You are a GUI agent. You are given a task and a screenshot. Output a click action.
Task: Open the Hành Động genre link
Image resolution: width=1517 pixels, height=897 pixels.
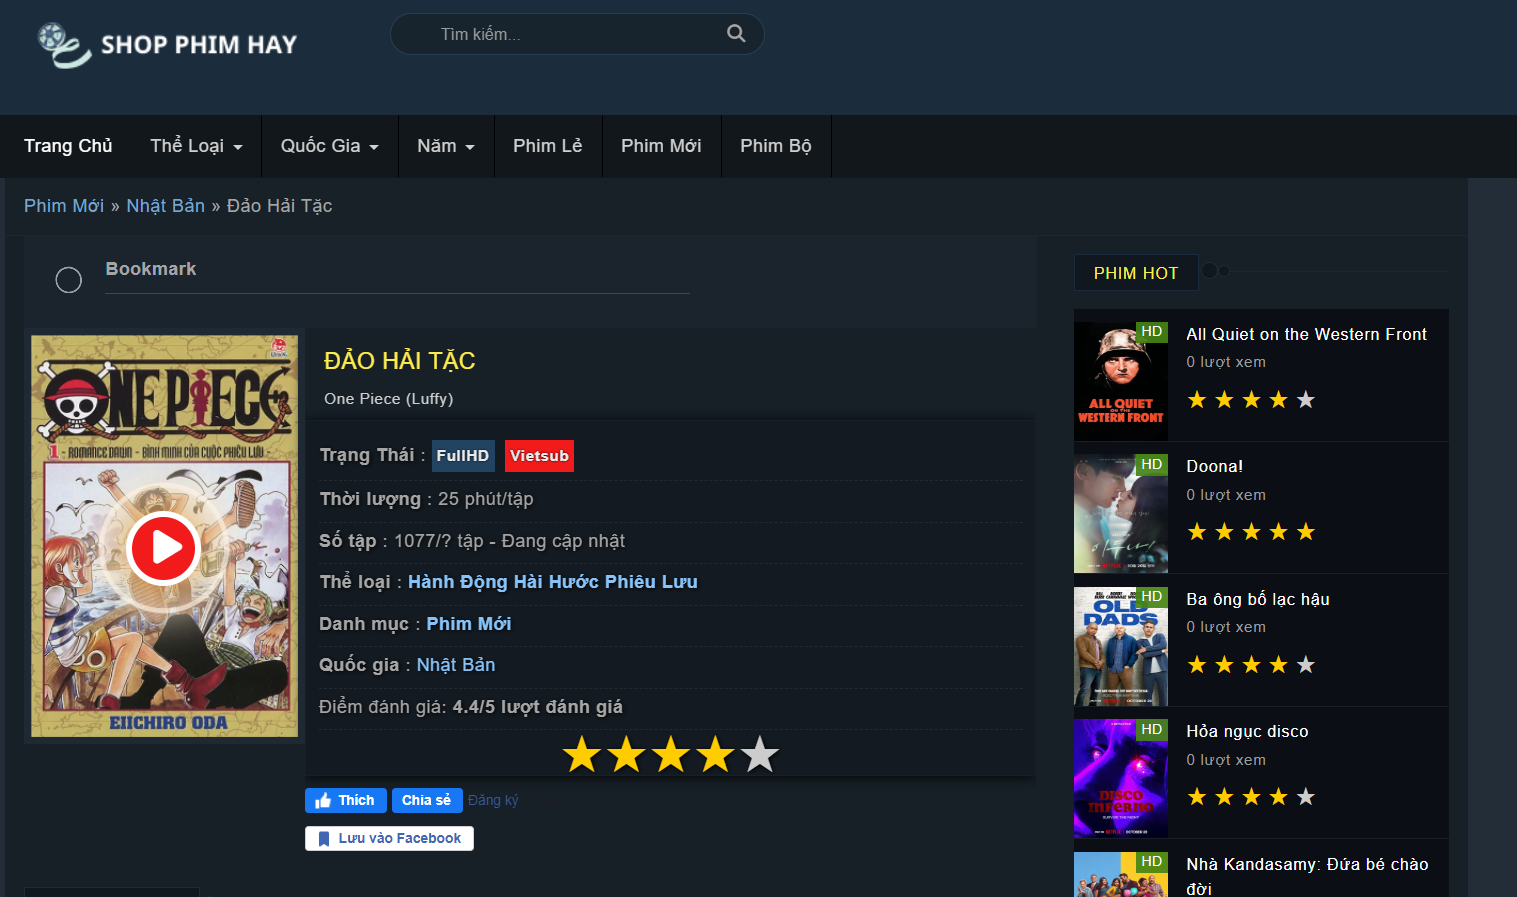459,582
